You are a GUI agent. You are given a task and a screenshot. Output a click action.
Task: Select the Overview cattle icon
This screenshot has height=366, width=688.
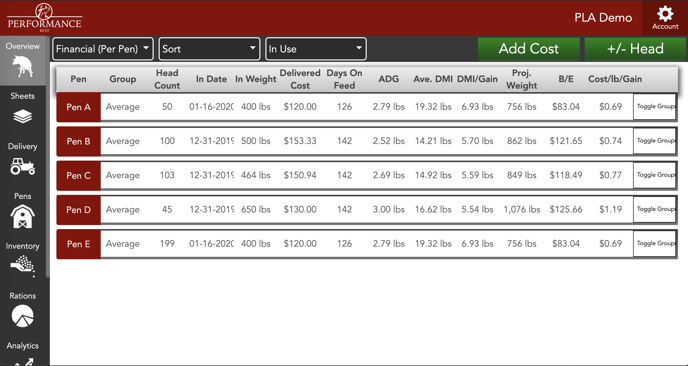click(23, 67)
